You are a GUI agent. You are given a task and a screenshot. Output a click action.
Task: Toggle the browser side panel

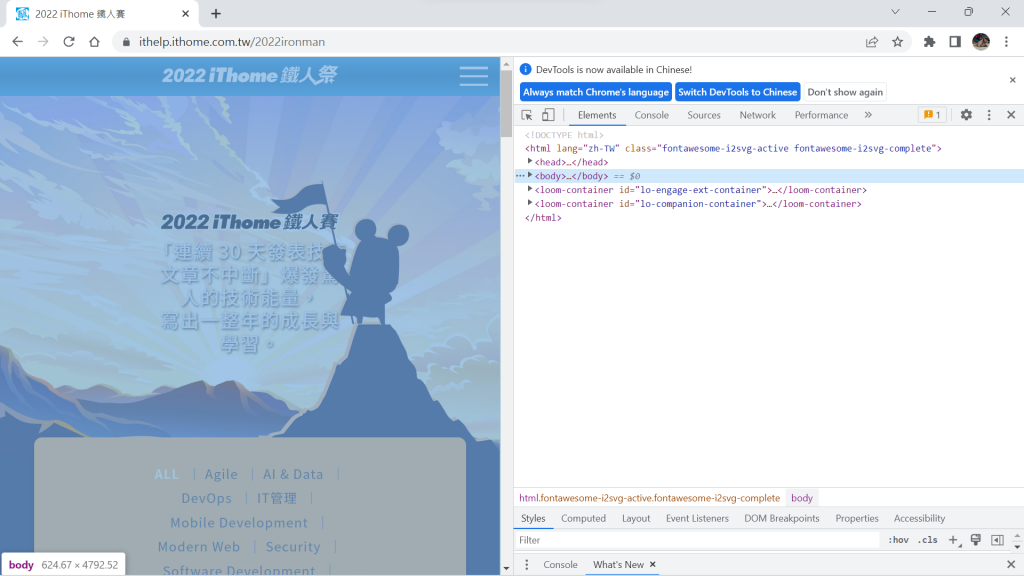click(x=955, y=42)
